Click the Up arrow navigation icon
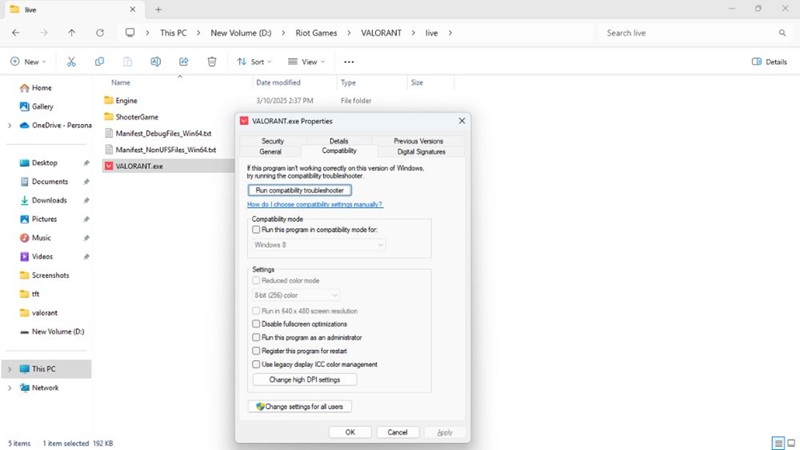The height and width of the screenshot is (450, 800). pos(71,33)
